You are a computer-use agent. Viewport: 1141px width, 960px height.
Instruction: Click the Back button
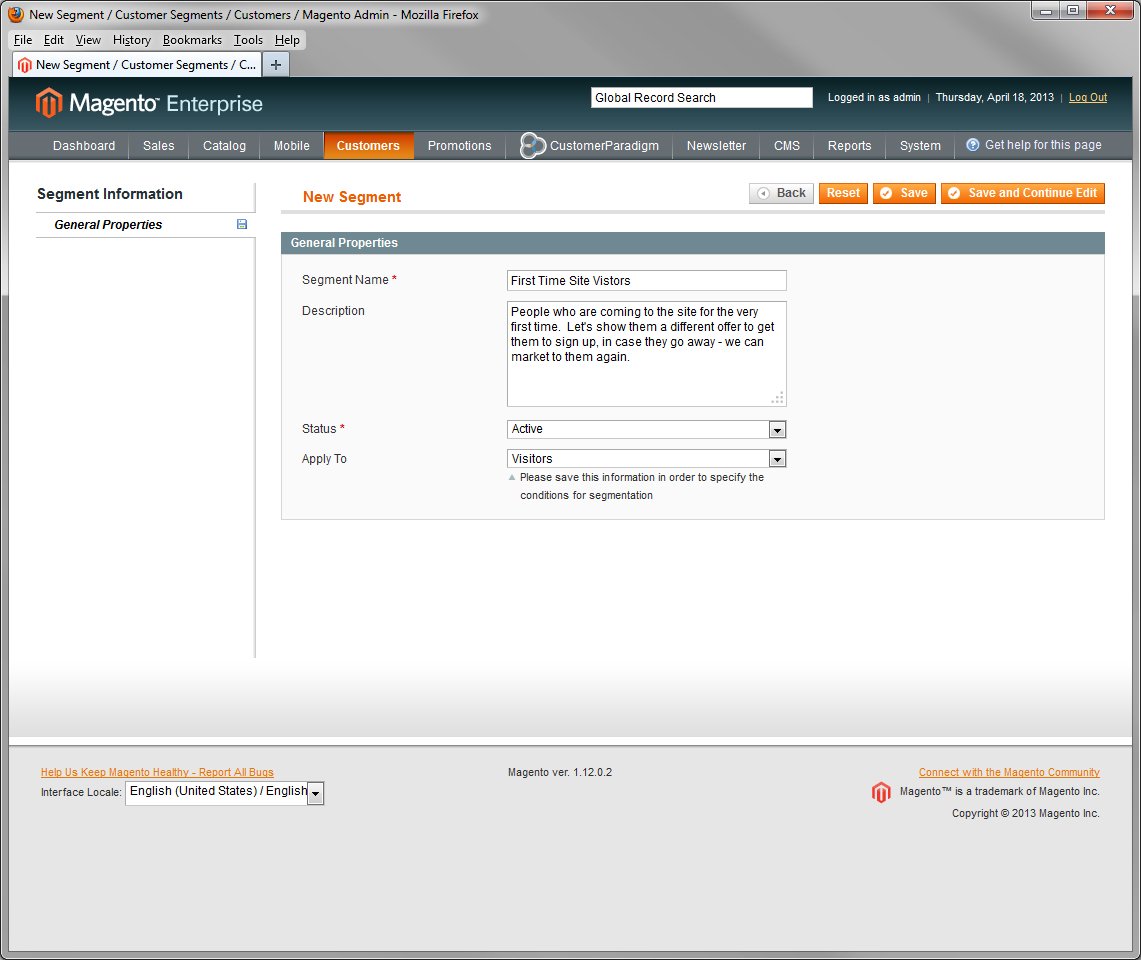[x=782, y=193]
